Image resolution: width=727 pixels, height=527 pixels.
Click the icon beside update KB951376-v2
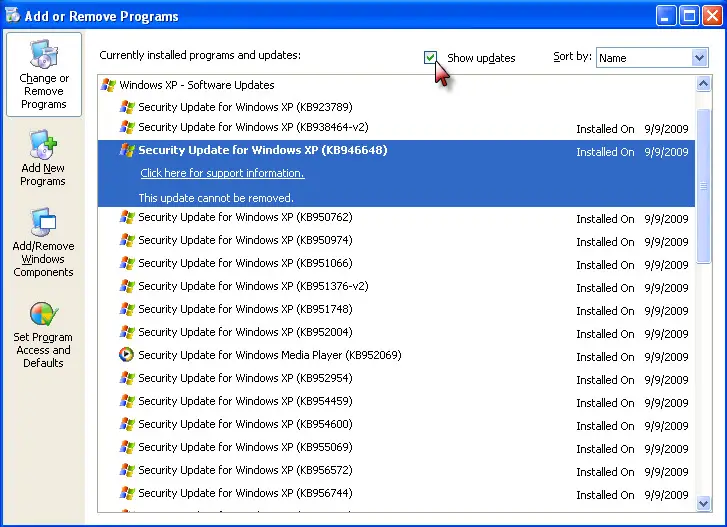pos(127,286)
